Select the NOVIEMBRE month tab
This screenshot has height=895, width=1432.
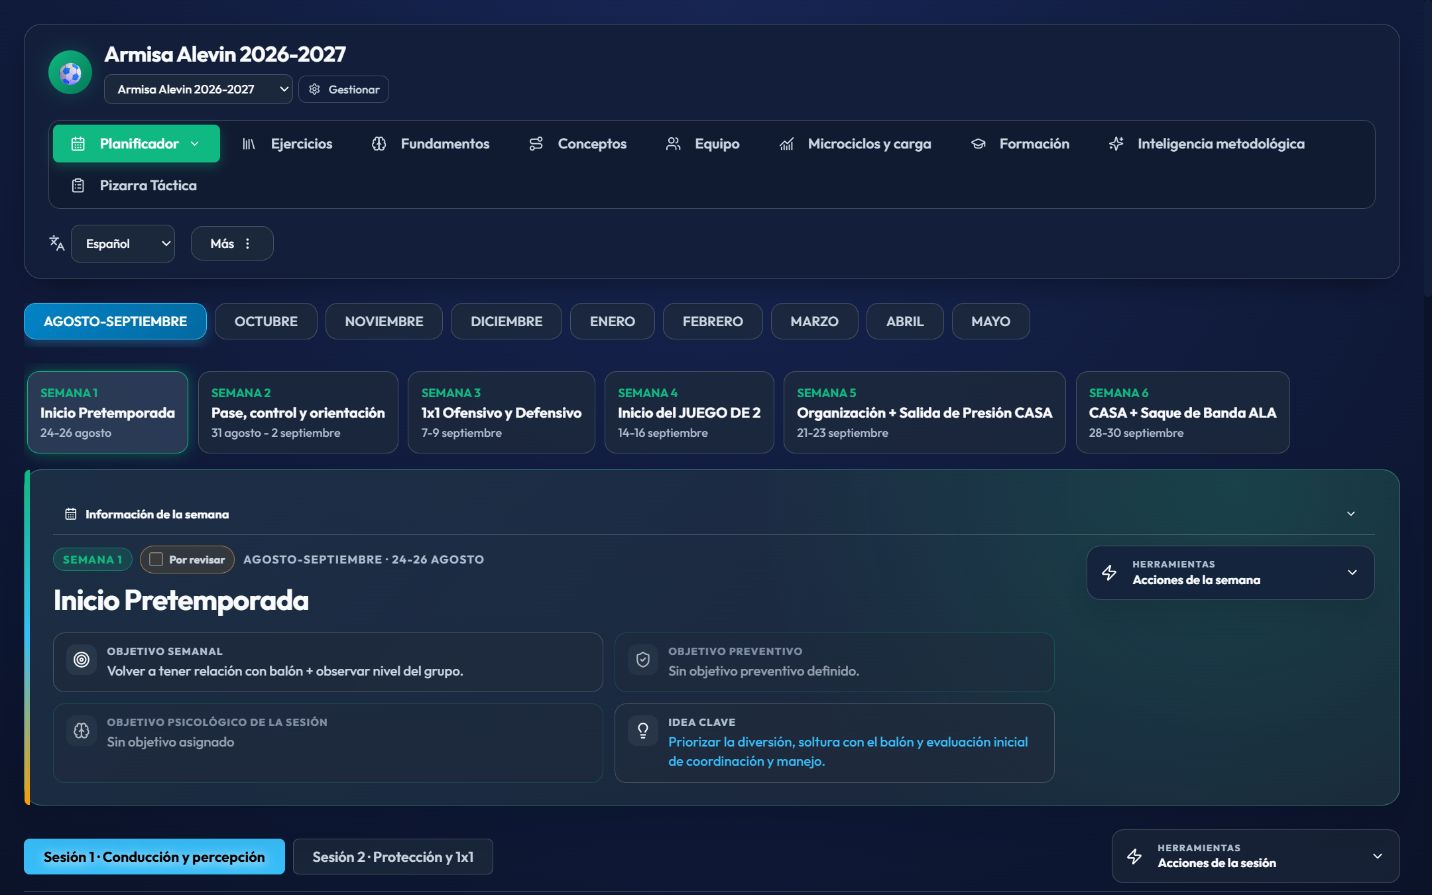[x=384, y=321]
